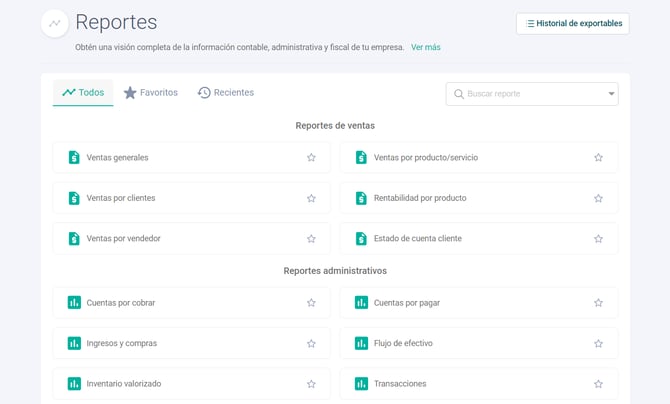
Task: Click the Estado de cuenta cliente icon
Action: point(361,239)
